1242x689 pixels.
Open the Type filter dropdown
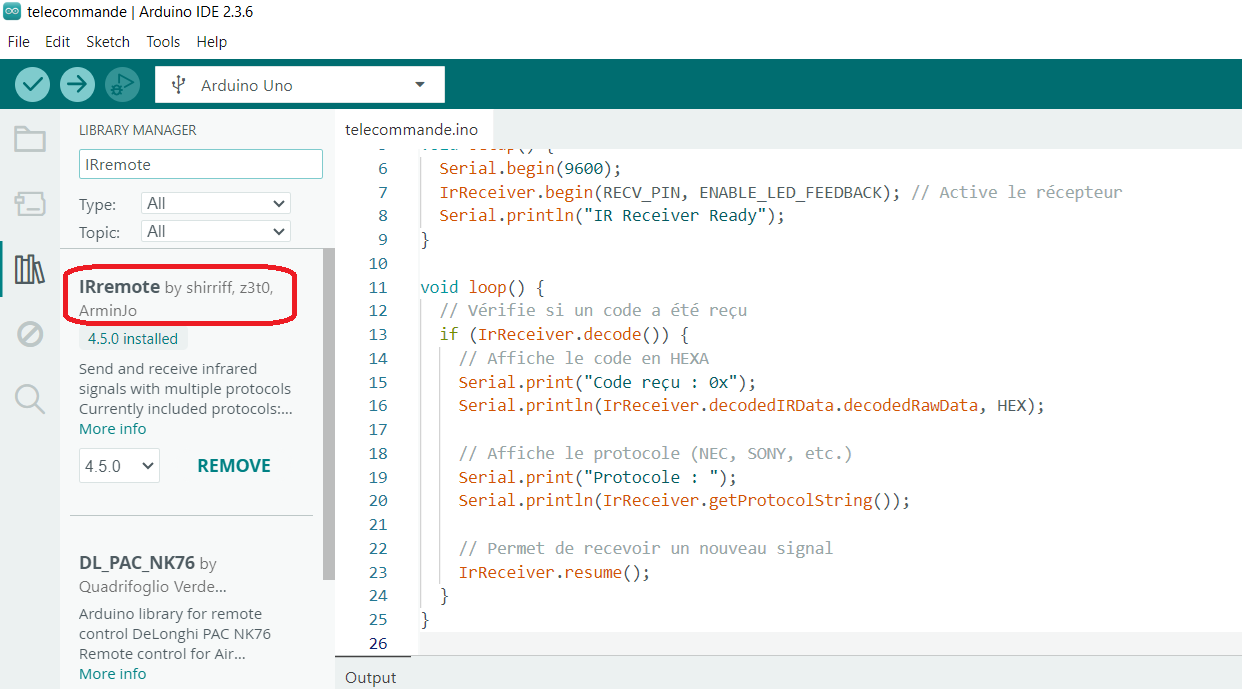click(x=216, y=203)
